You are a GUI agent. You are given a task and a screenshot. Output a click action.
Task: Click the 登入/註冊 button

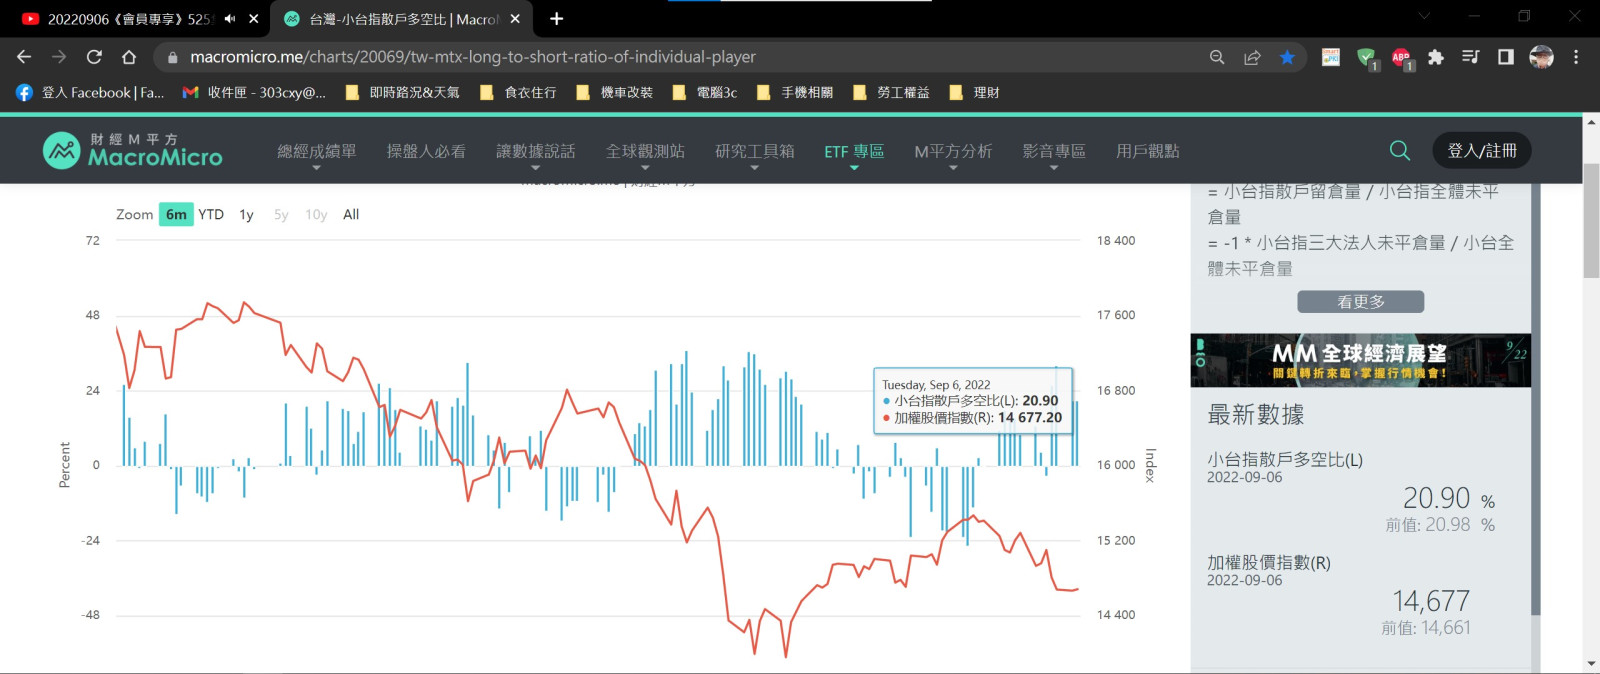[1482, 151]
